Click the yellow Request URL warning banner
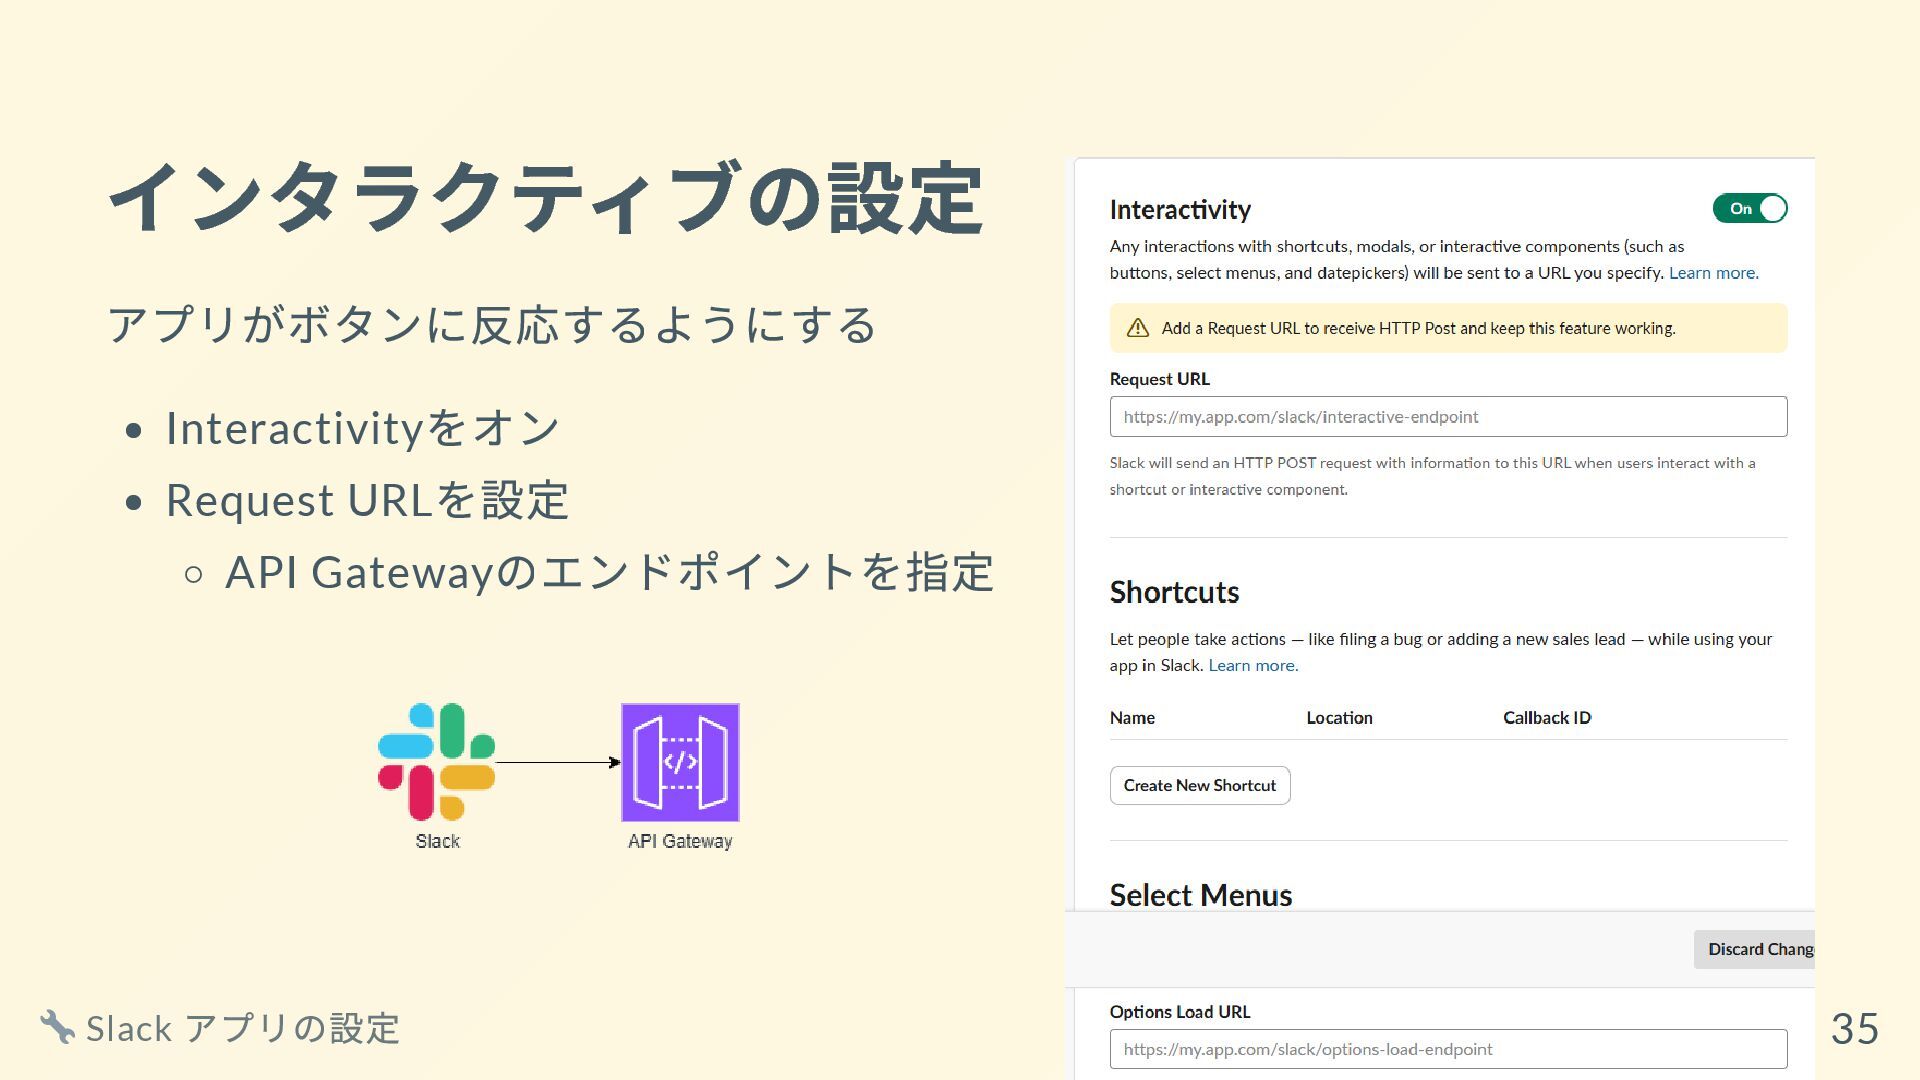Image resolution: width=1920 pixels, height=1080 pixels. [x=1447, y=328]
